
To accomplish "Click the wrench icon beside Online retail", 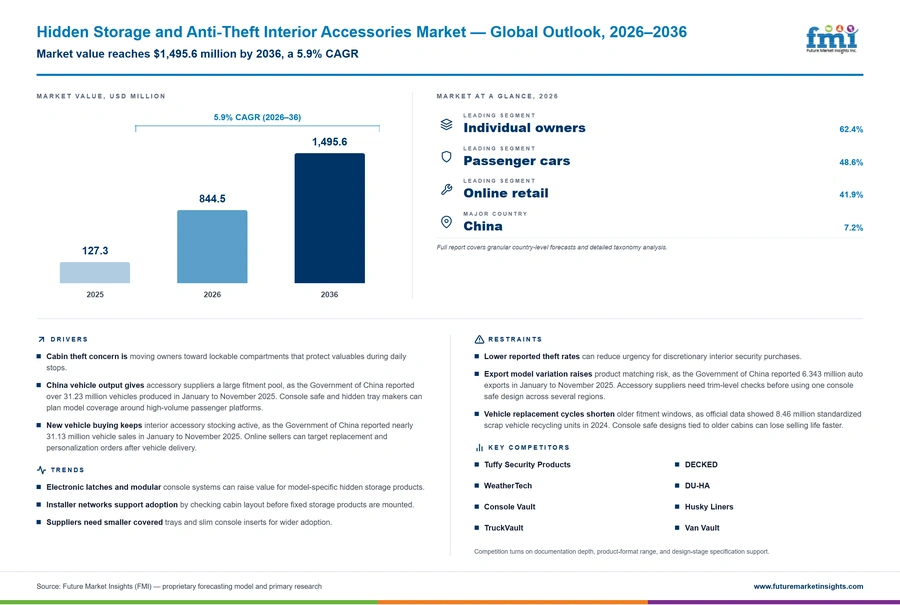I will [x=447, y=189].
